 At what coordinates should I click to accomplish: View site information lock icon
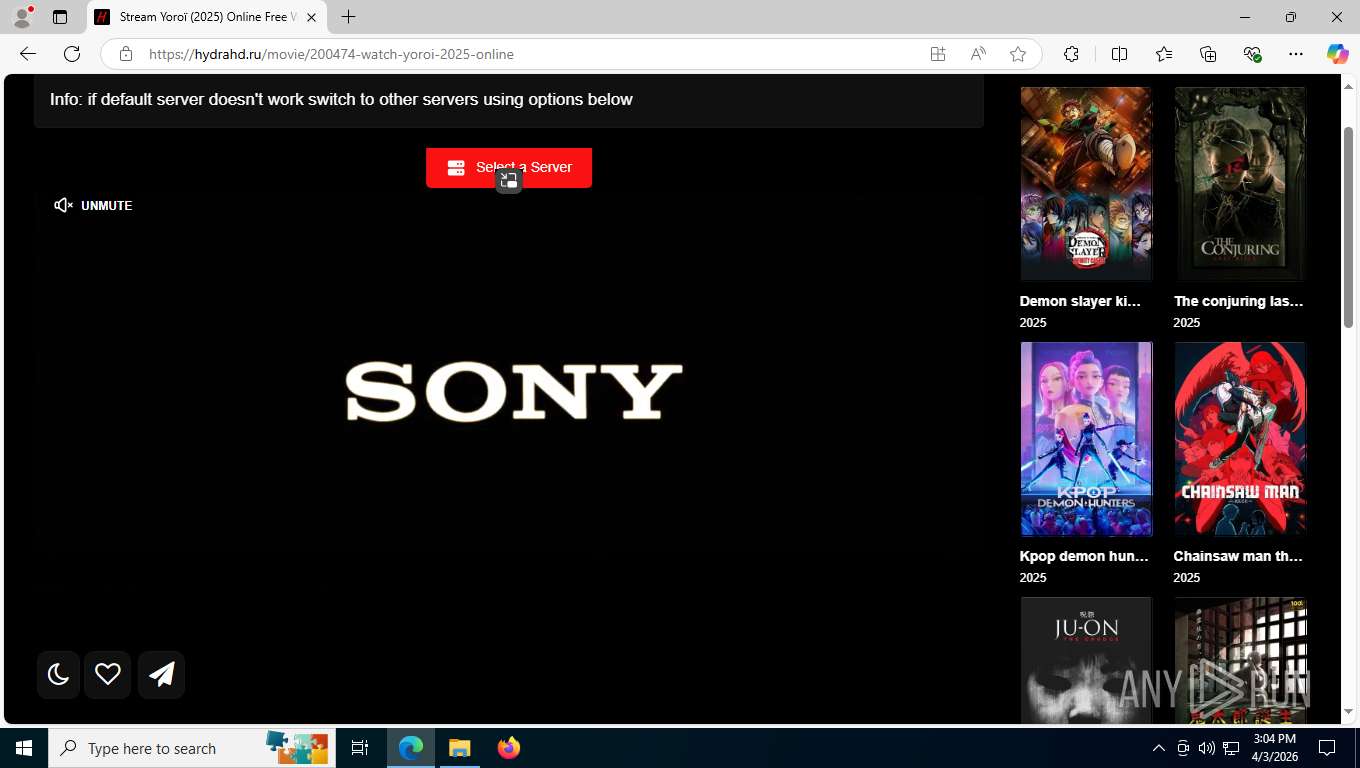point(126,54)
